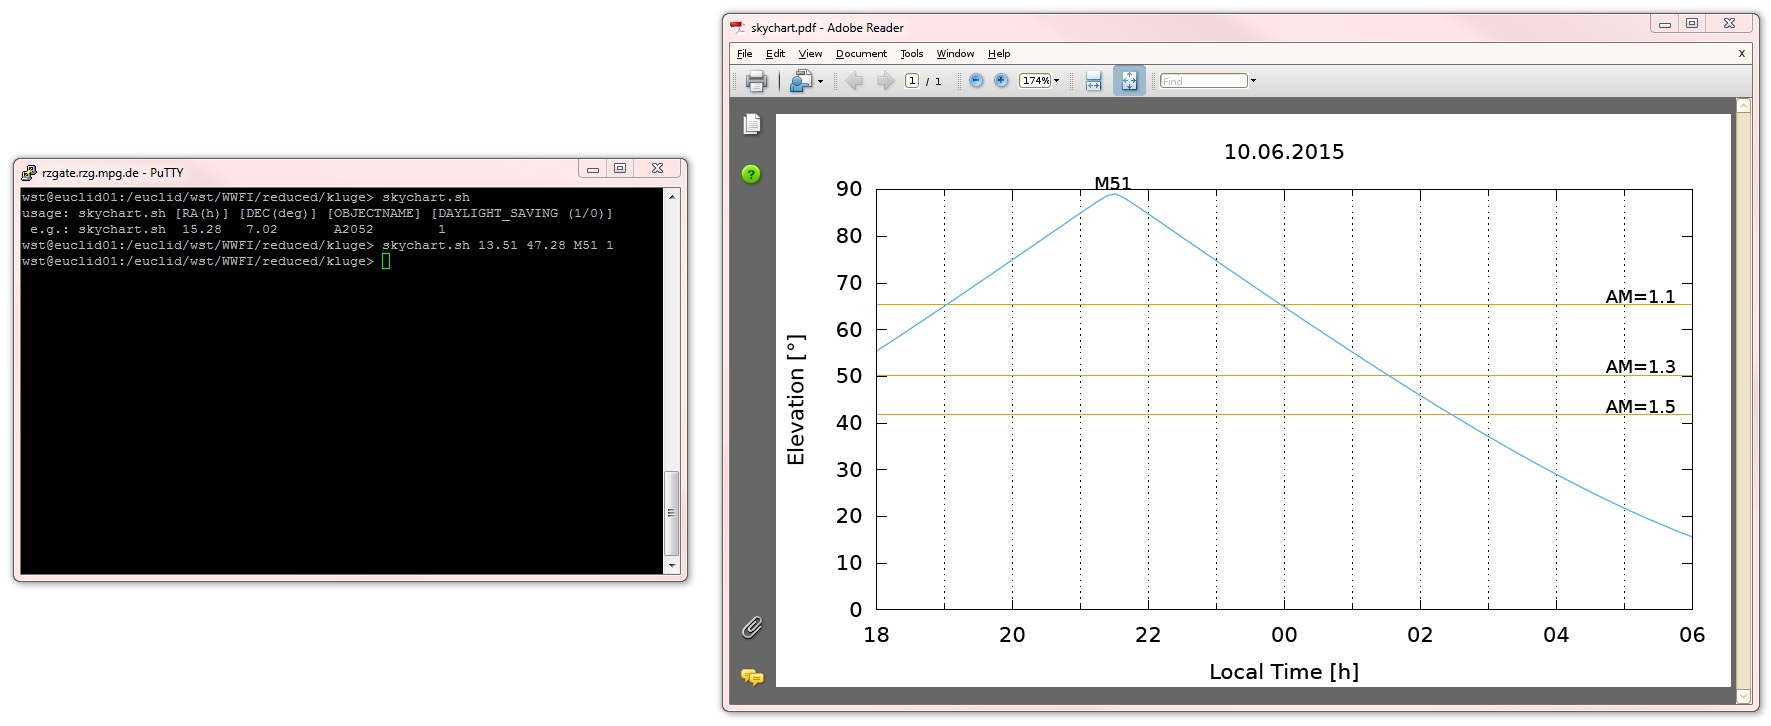
Task: Click the usage line in PuTTY terminal
Action: click(x=317, y=213)
